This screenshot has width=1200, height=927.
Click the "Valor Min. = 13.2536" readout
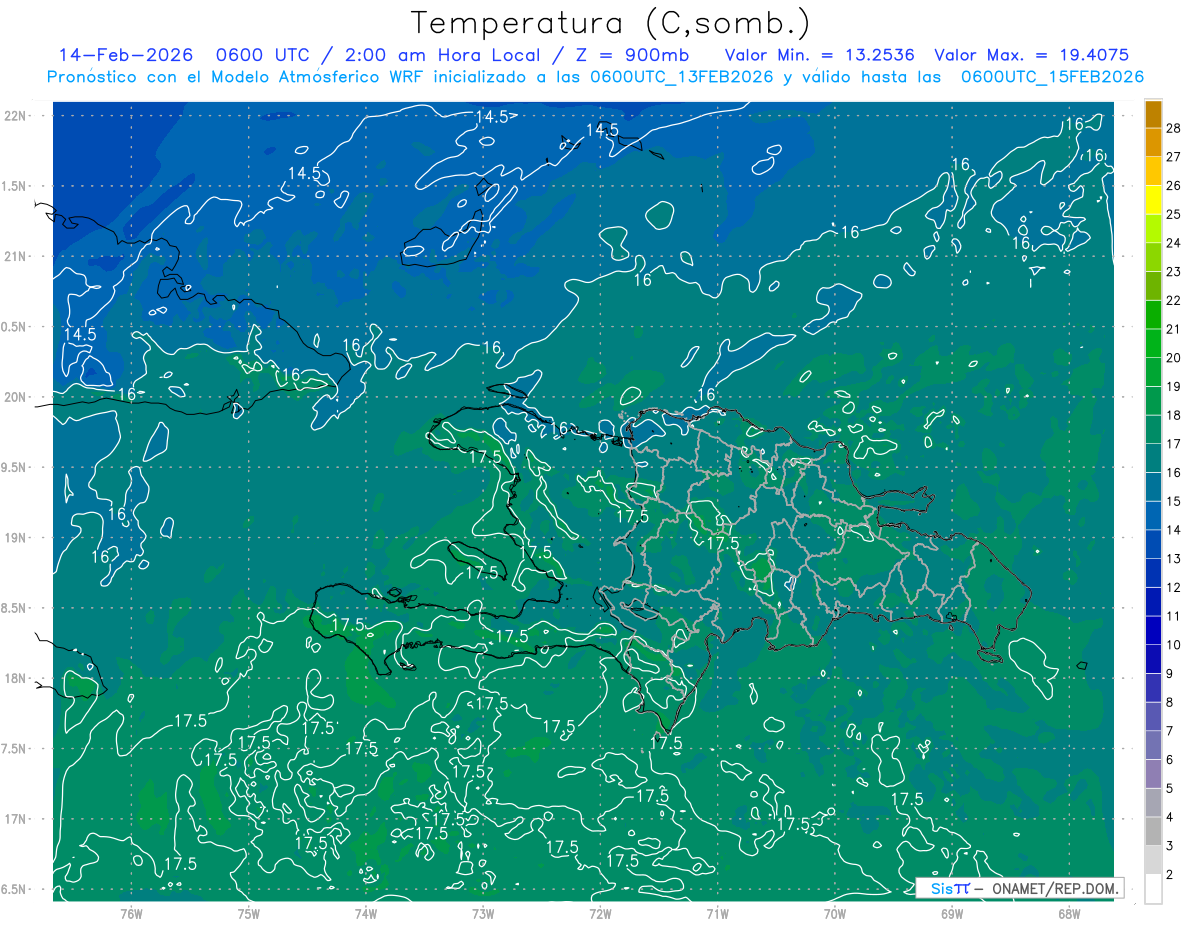[x=820, y=55]
